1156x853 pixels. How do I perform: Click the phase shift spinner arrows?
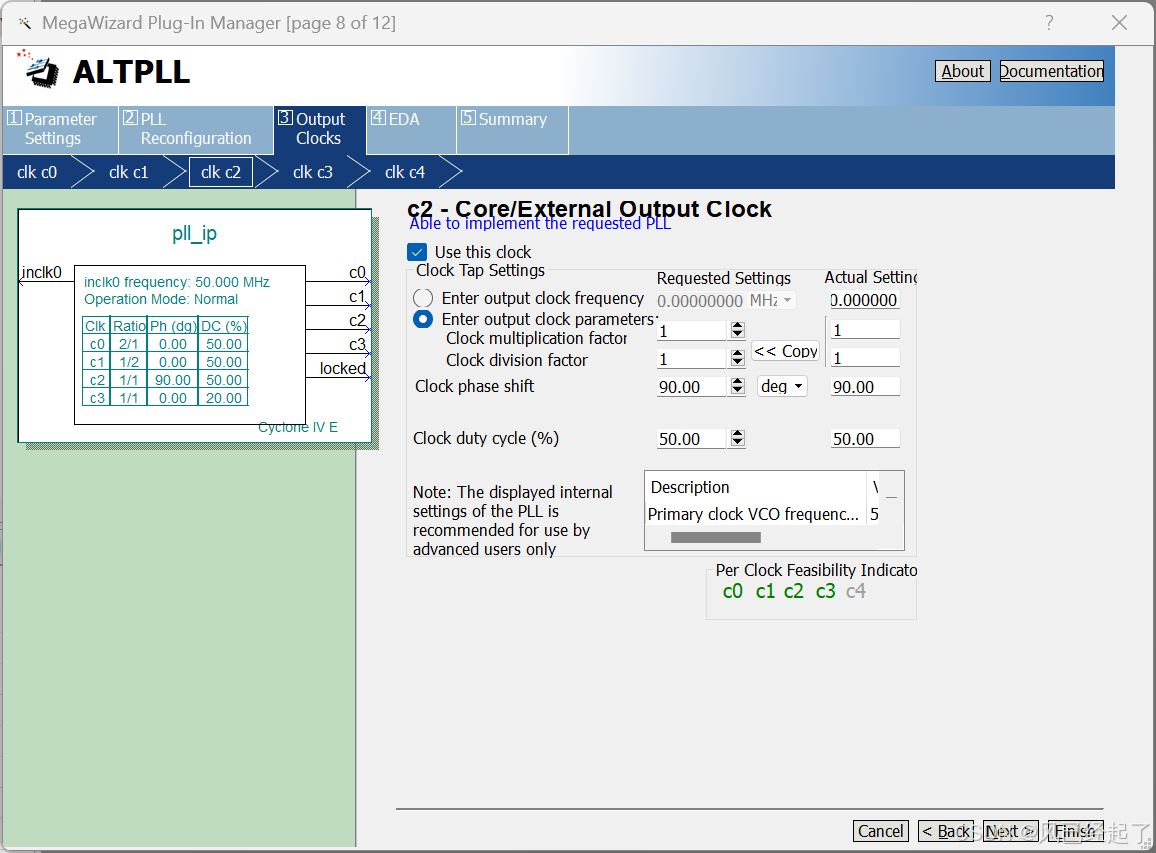click(x=737, y=386)
